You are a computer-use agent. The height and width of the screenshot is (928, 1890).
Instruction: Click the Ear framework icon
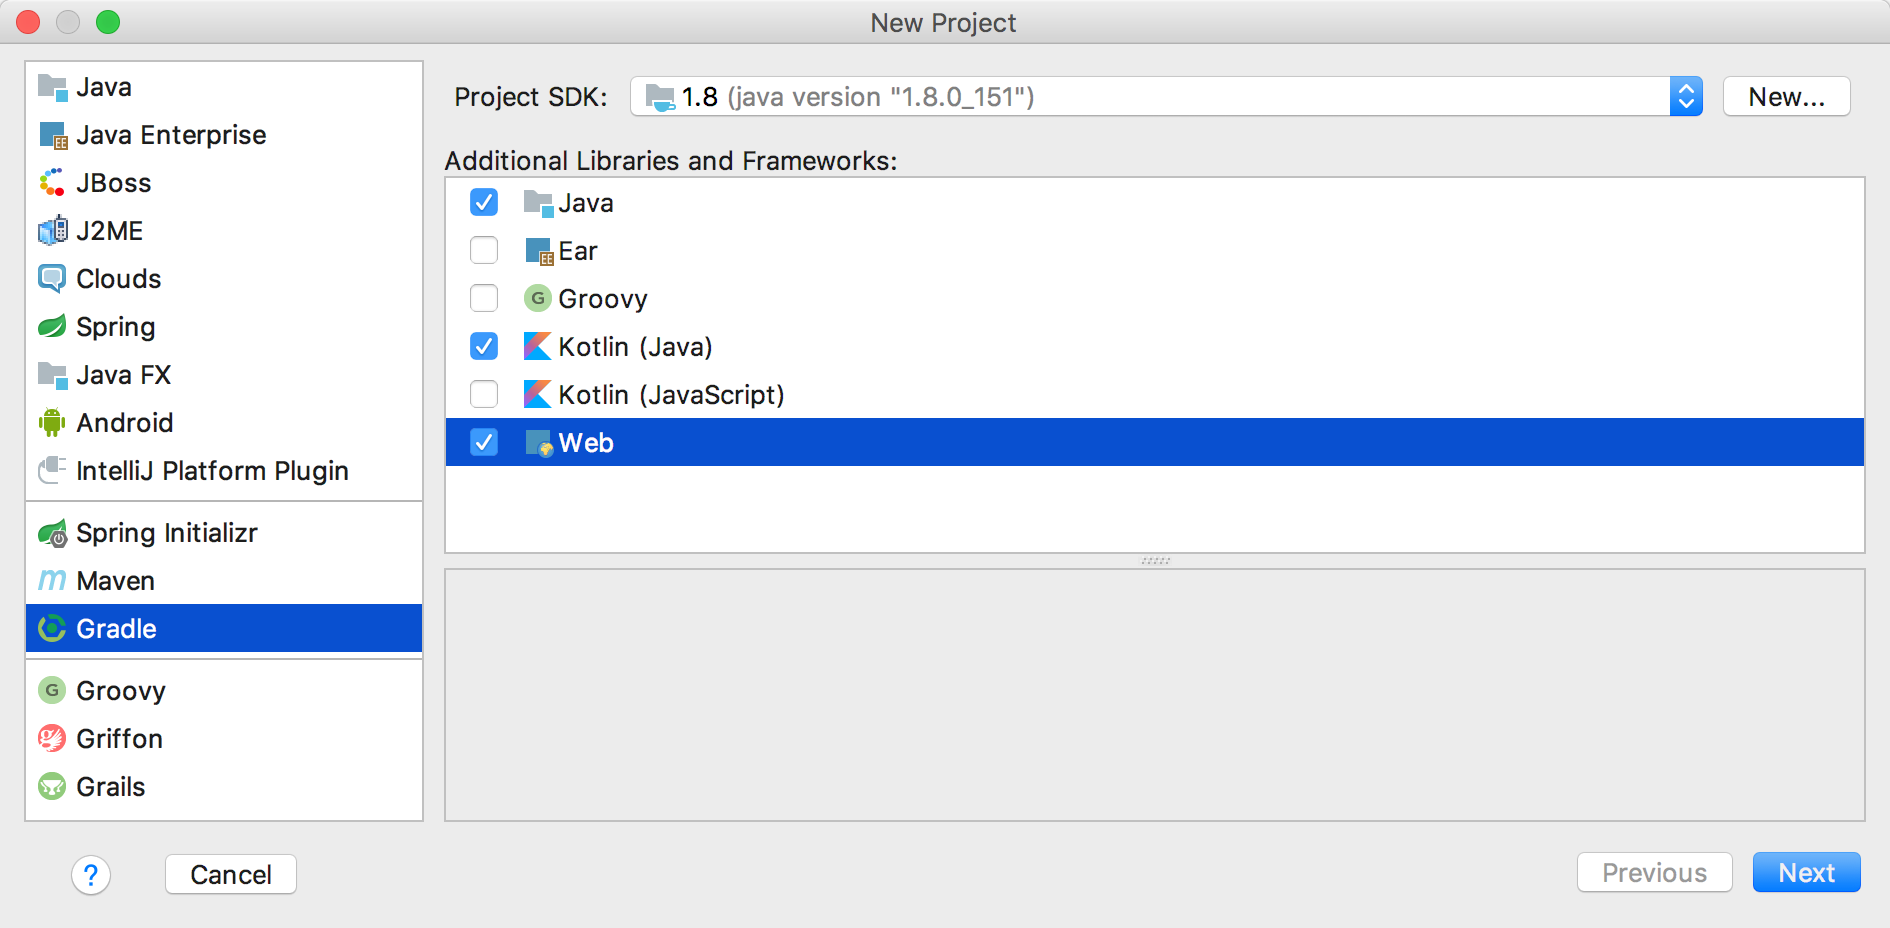click(x=538, y=251)
